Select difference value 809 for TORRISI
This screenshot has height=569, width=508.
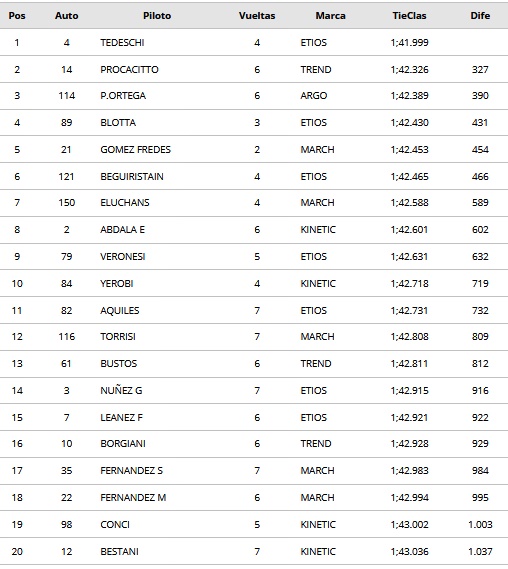tap(480, 337)
